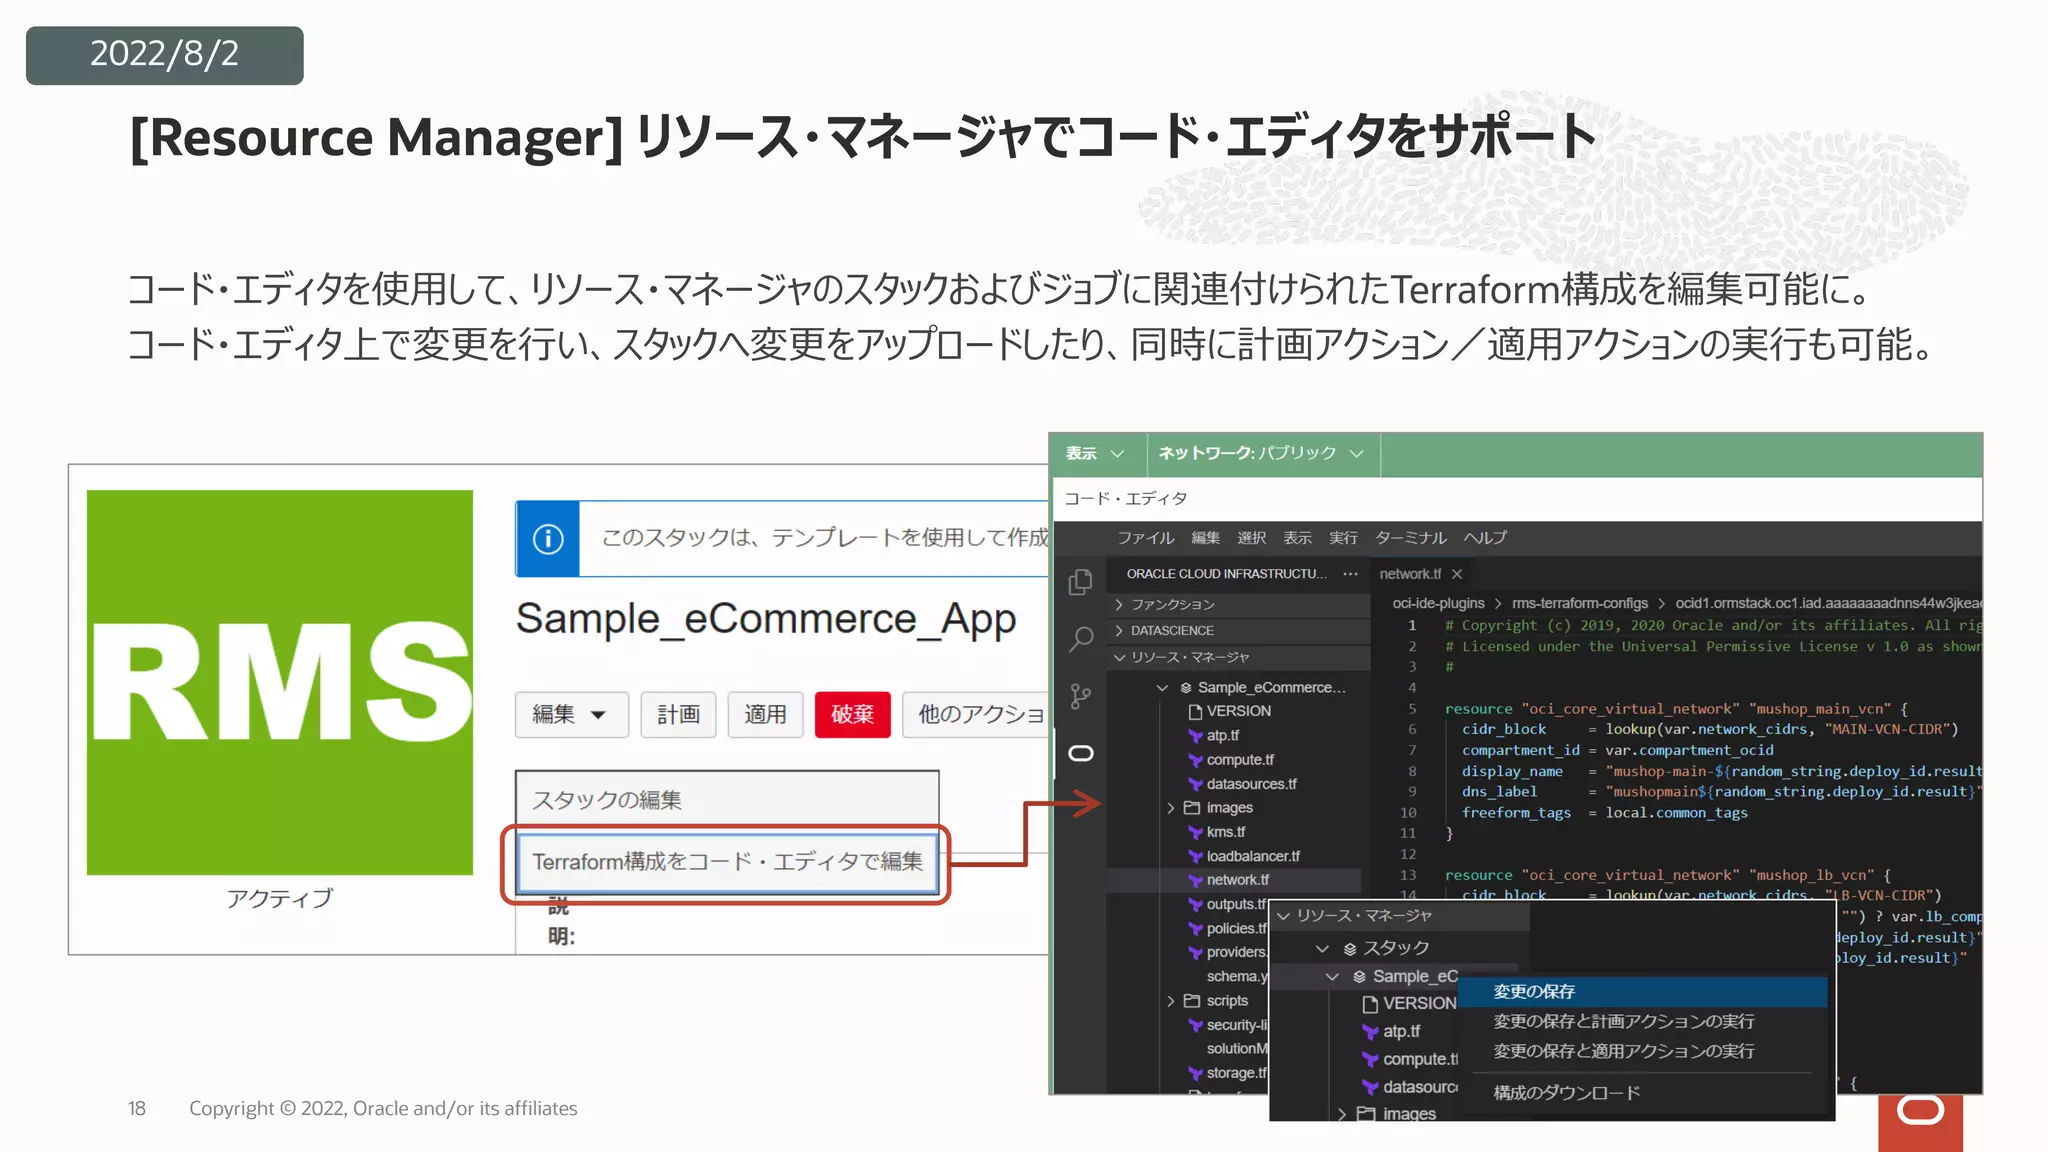Viewport: 2048px width, 1152px height.
Task: Open the Search magnifier icon in activity bar
Action: (1080, 638)
